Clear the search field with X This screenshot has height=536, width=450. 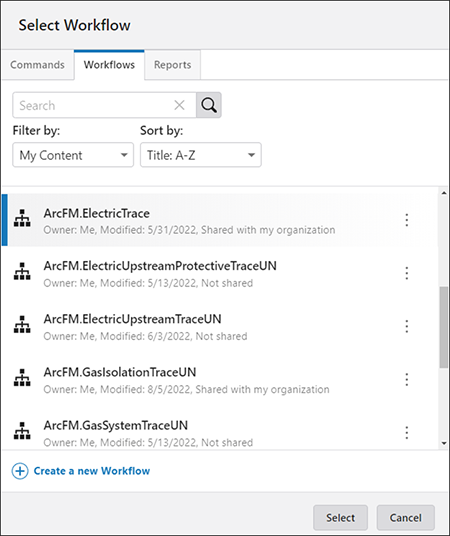coord(179,105)
